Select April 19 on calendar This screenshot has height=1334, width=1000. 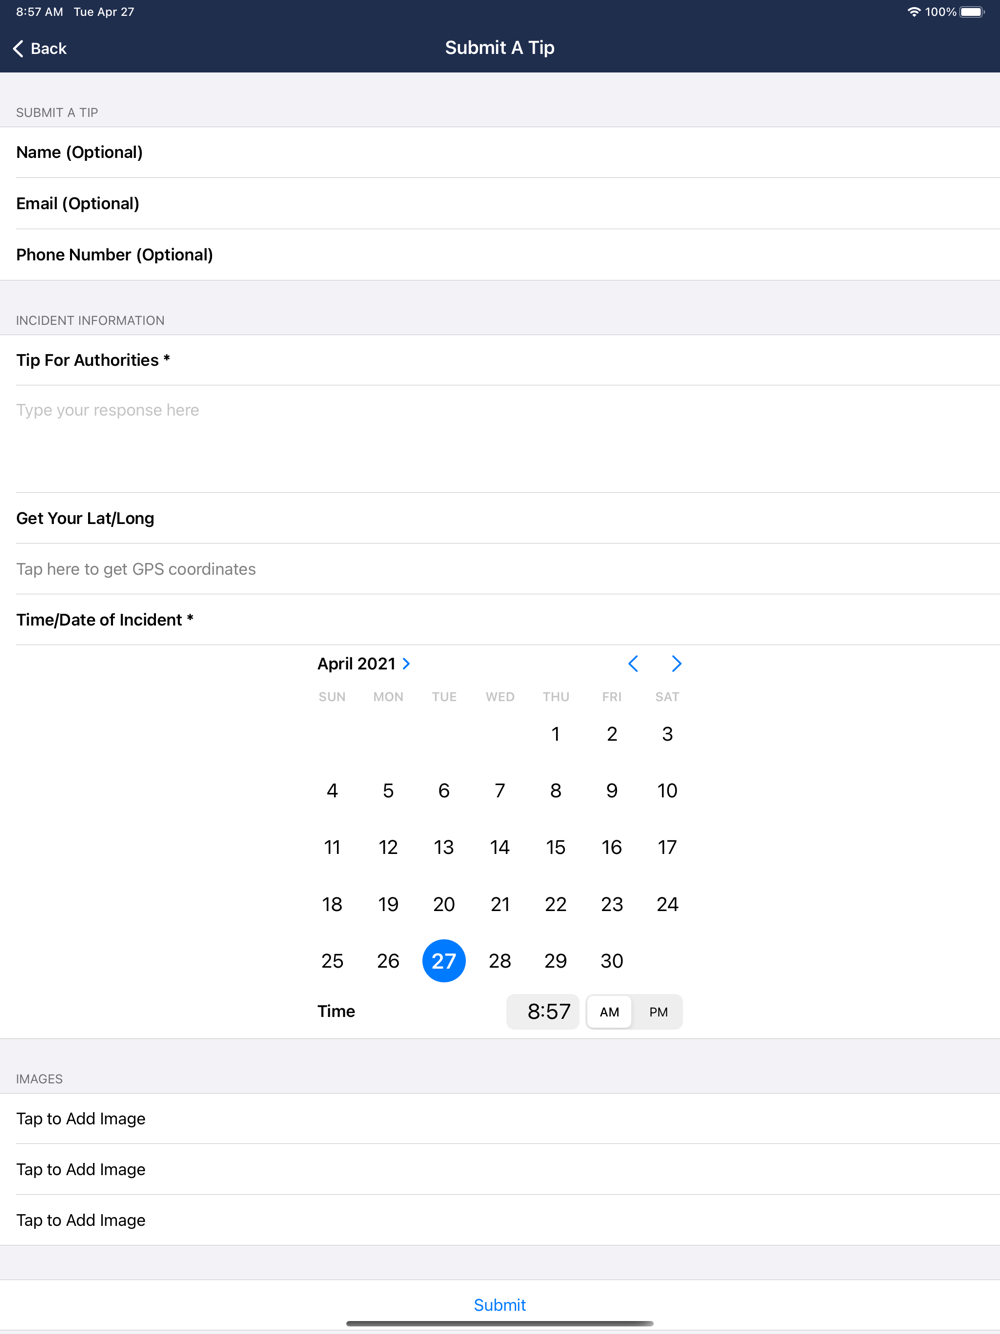(x=388, y=905)
